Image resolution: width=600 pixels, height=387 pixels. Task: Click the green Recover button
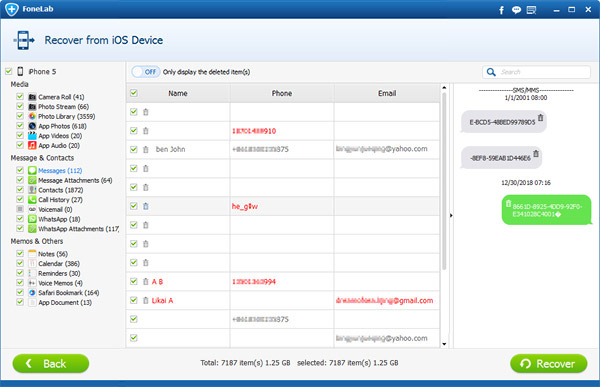coord(548,363)
